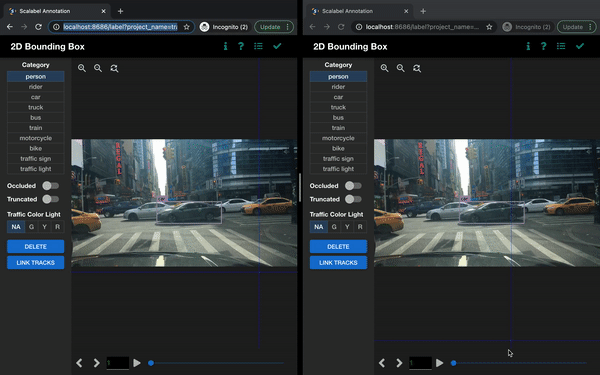Click Update button in right browser
The image size is (600, 375).
tap(577, 27)
